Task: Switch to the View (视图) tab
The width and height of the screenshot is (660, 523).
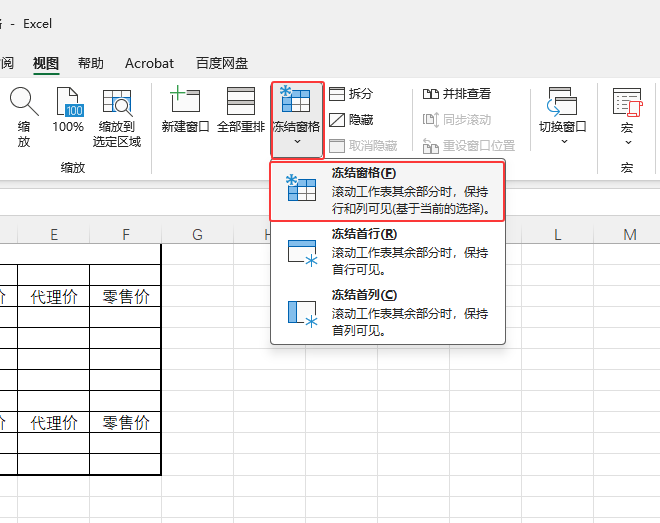Action: [46, 64]
